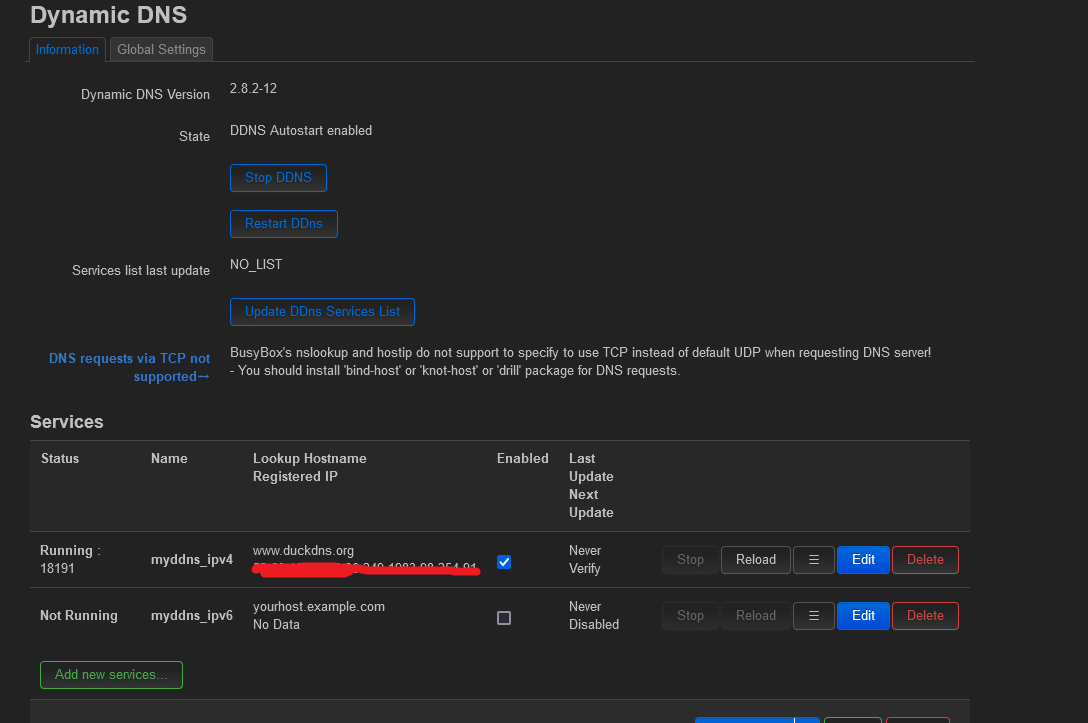This screenshot has height=723, width=1088.
Task: Click the Running : 18191 status cell
Action: (70, 559)
